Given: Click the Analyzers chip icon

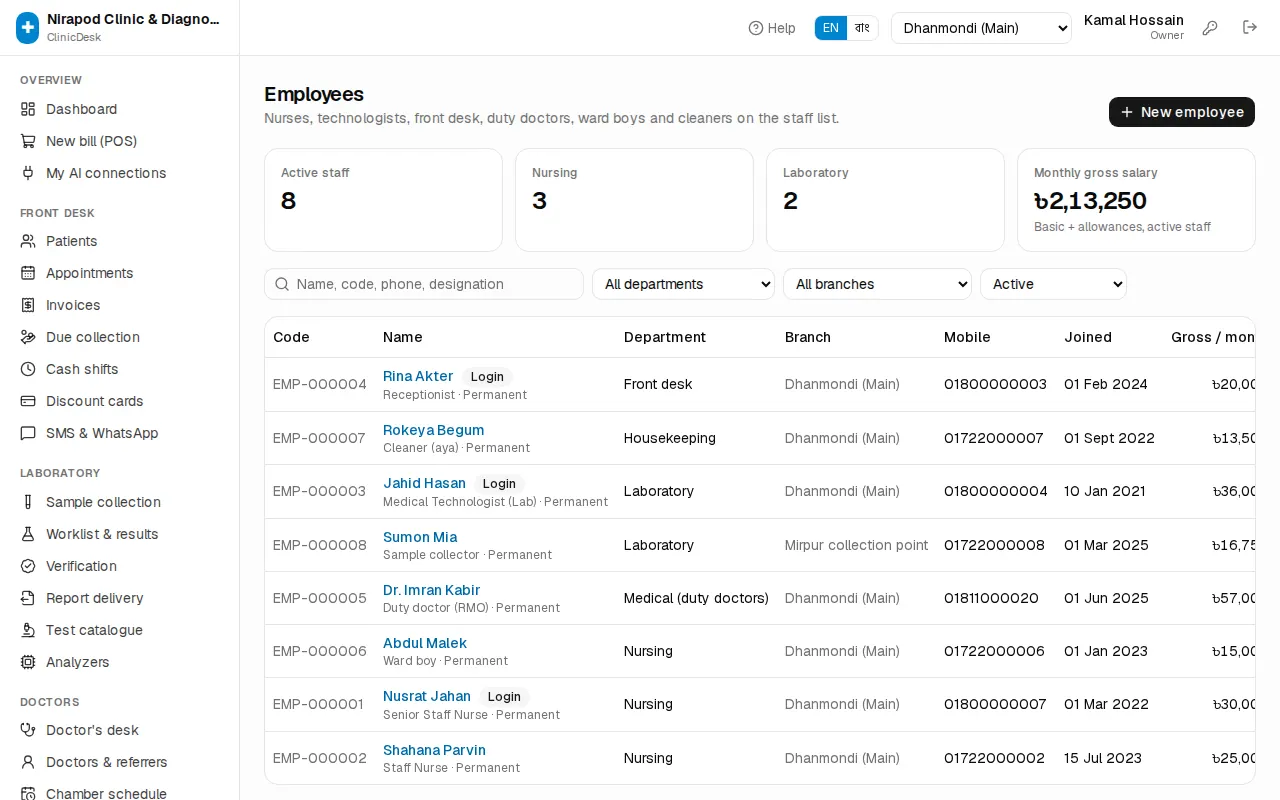Looking at the screenshot, I should click(x=28, y=662).
